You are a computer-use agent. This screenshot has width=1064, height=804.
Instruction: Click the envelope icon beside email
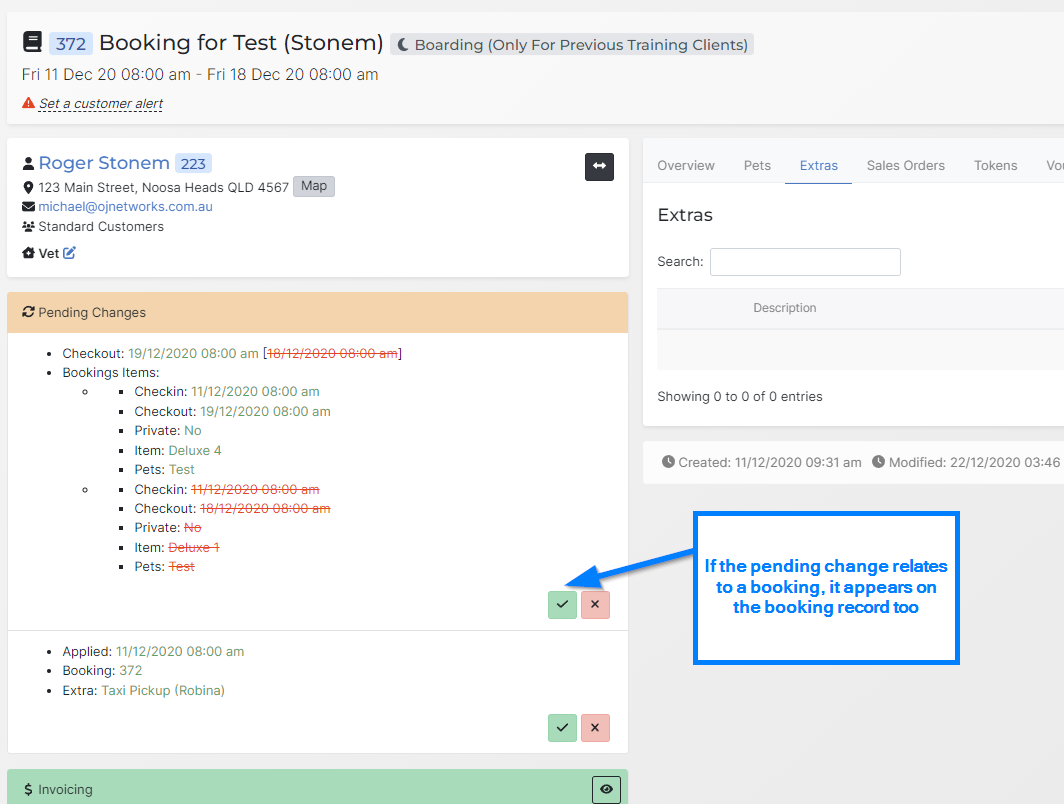coord(28,207)
